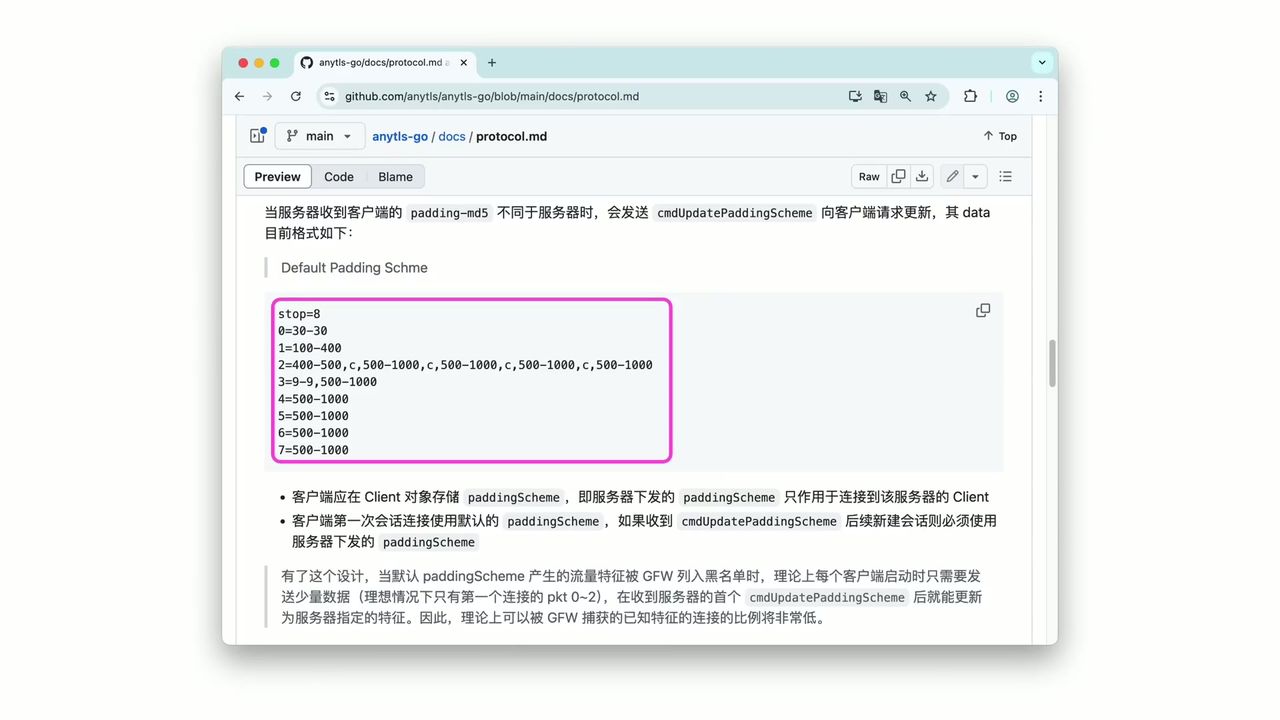Viewport: 1280px width, 720px height.
Task: Open the browser extensions menu
Action: tap(970, 96)
